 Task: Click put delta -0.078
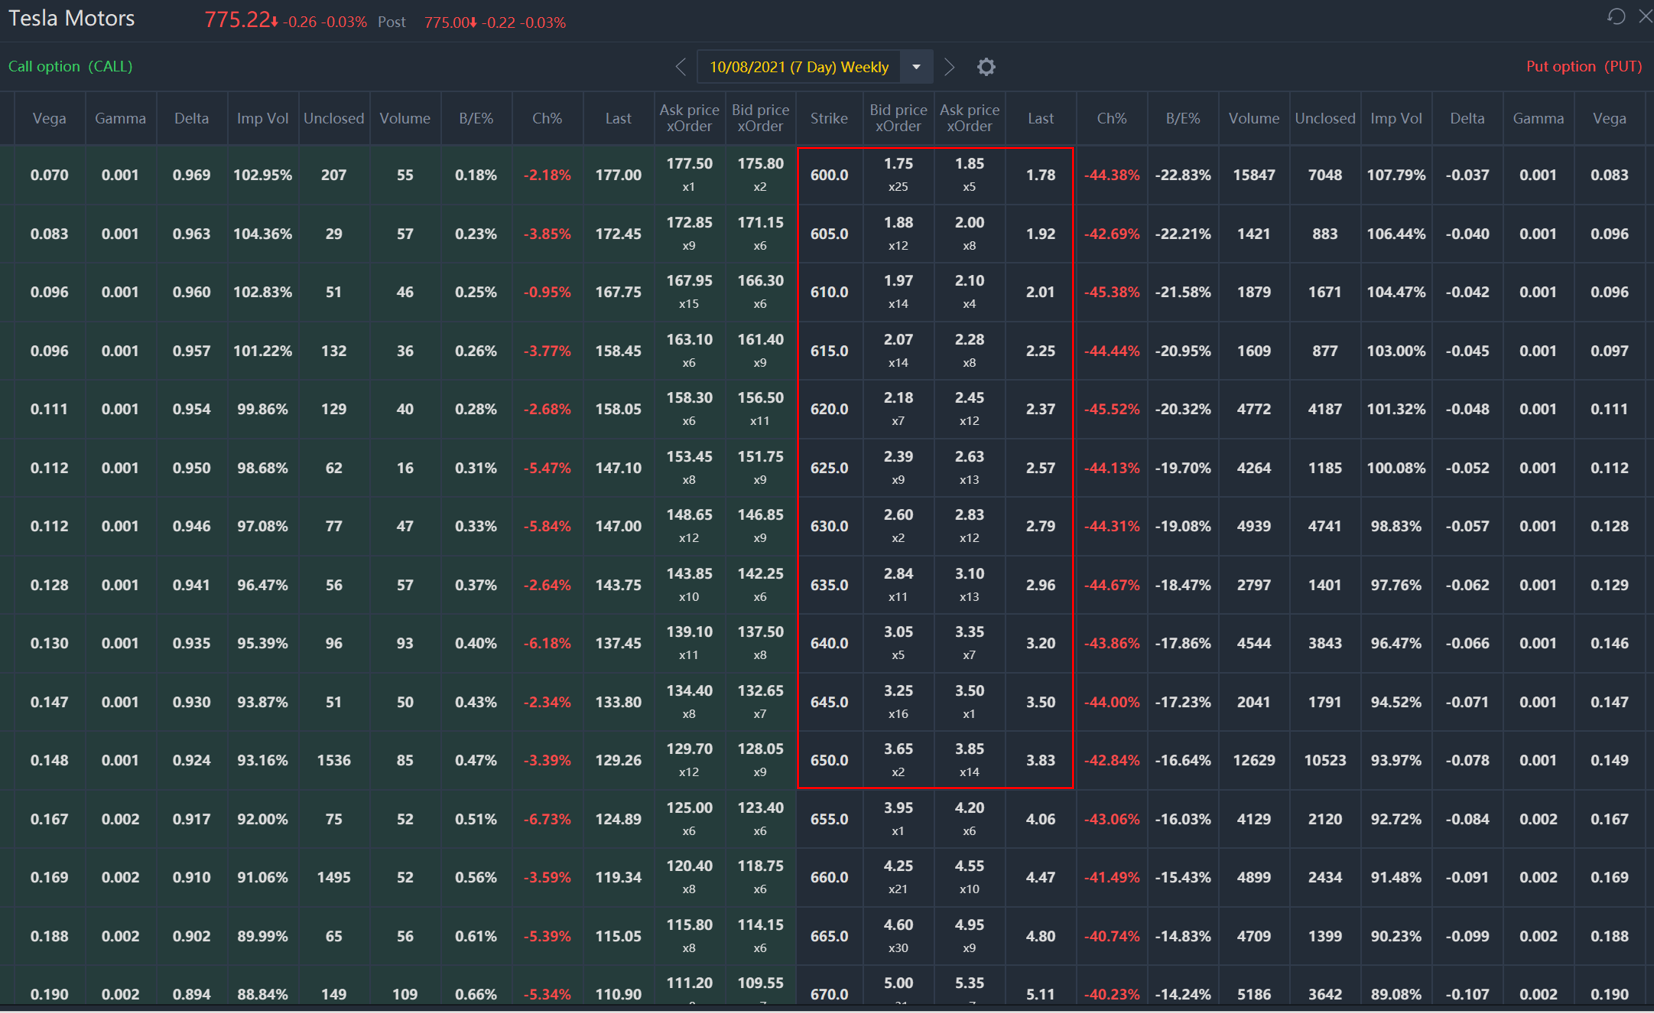(x=1467, y=760)
